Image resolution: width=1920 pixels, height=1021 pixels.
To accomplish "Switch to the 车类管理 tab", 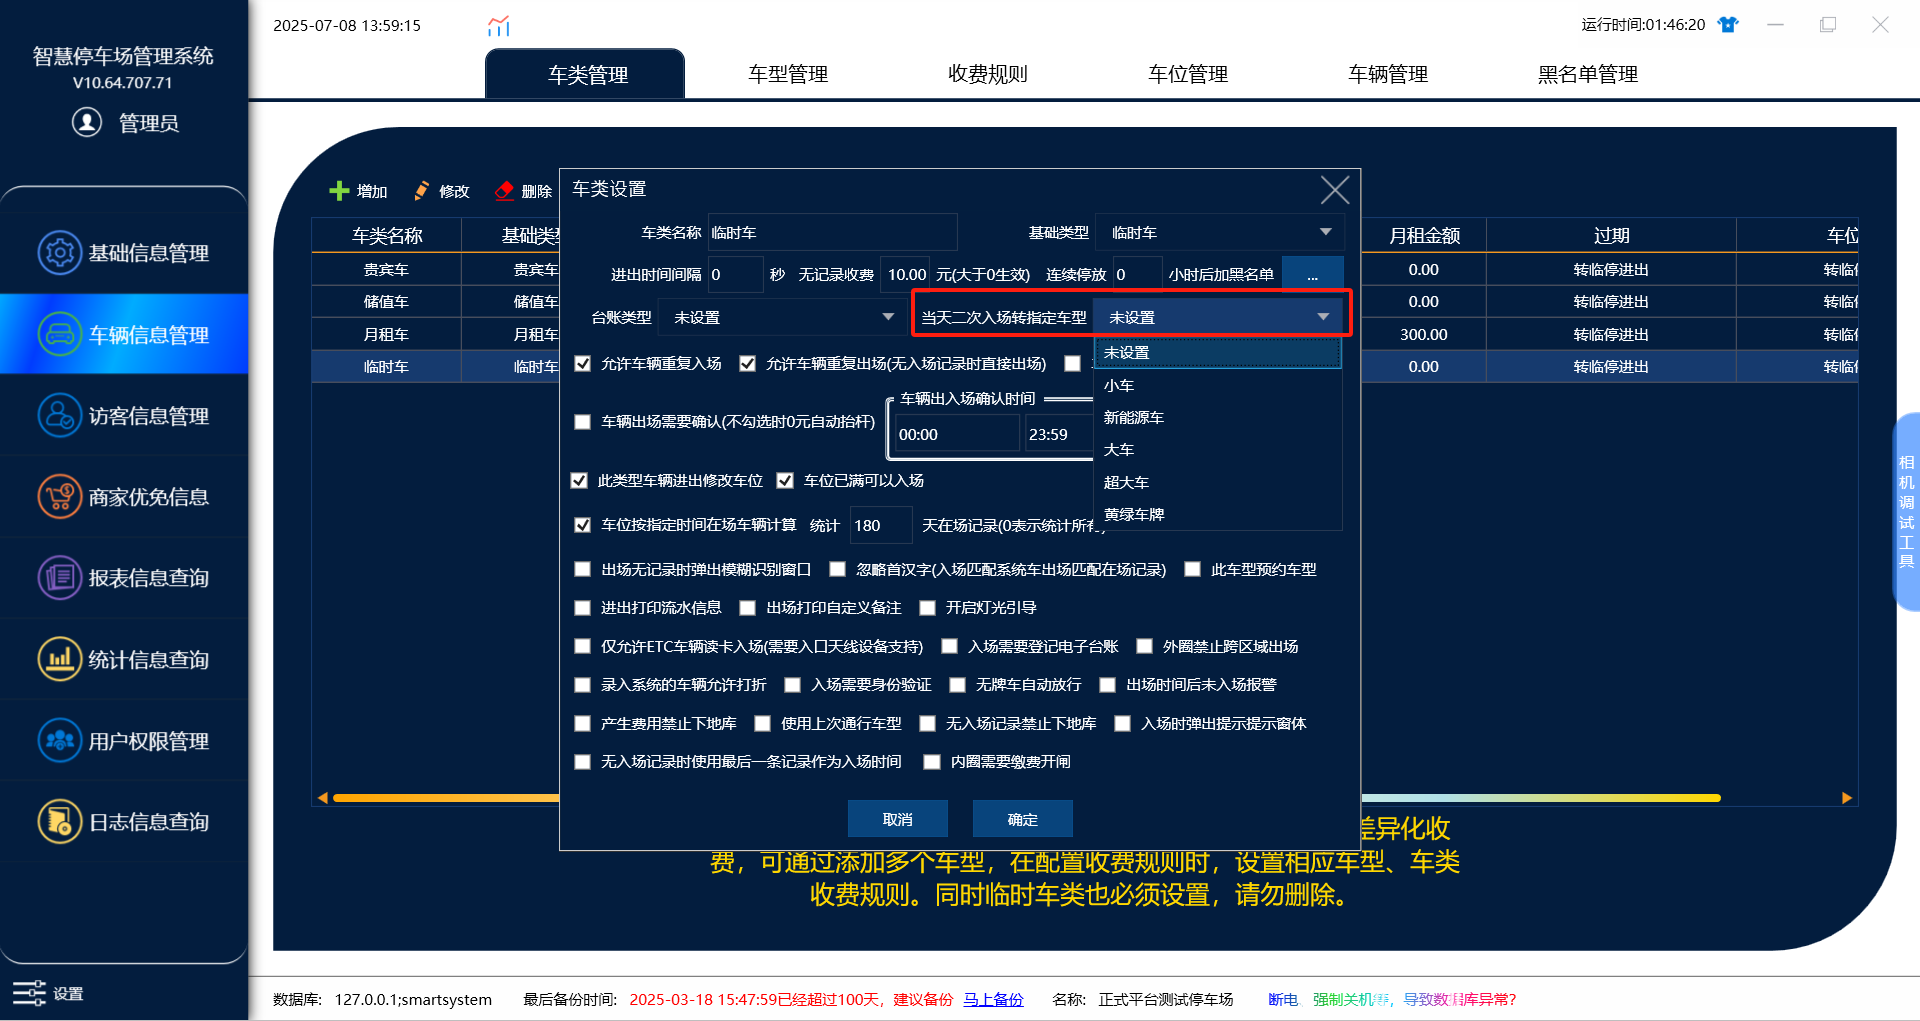I will 586,74.
